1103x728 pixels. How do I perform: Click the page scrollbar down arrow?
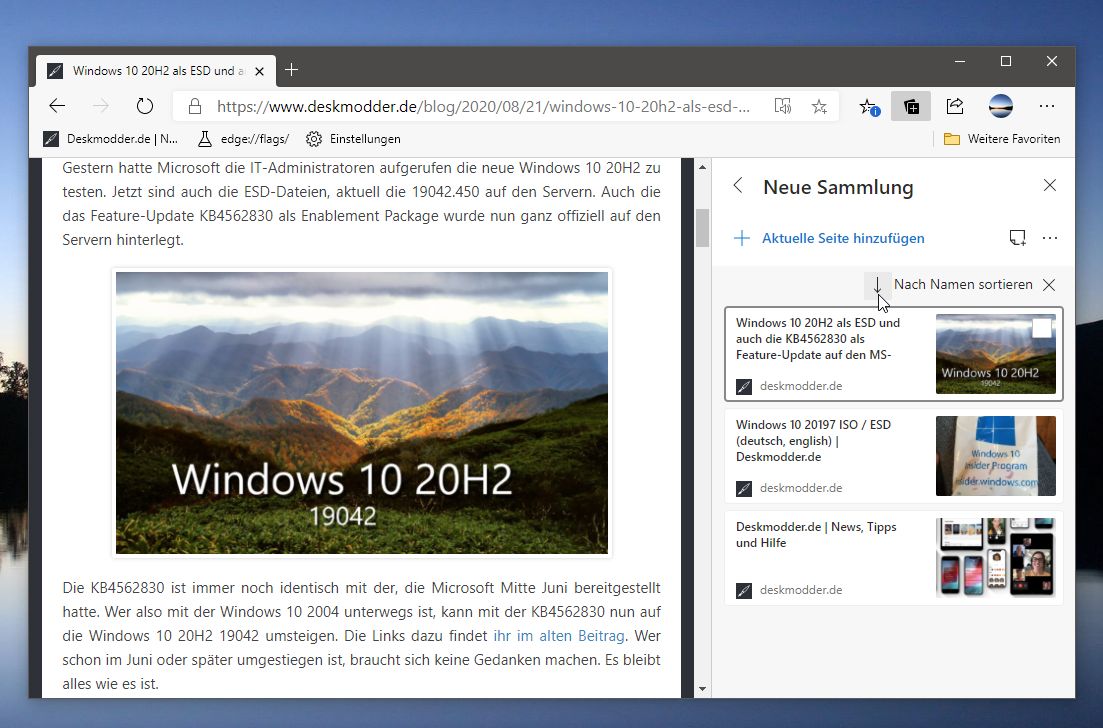click(702, 689)
